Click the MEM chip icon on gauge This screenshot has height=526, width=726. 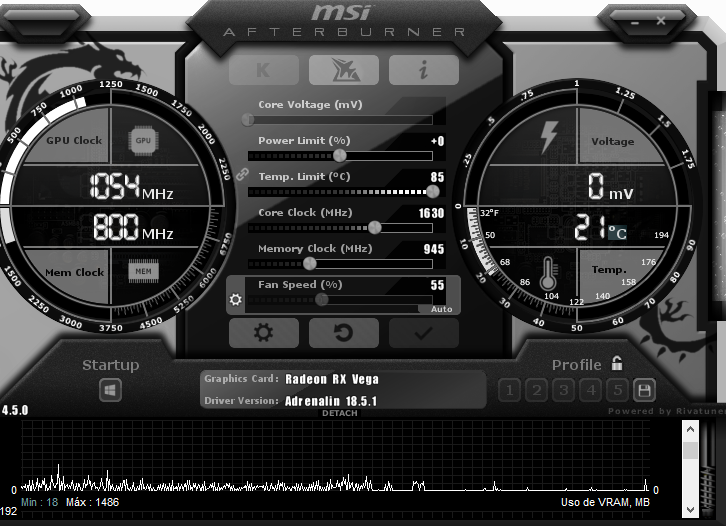coord(143,271)
